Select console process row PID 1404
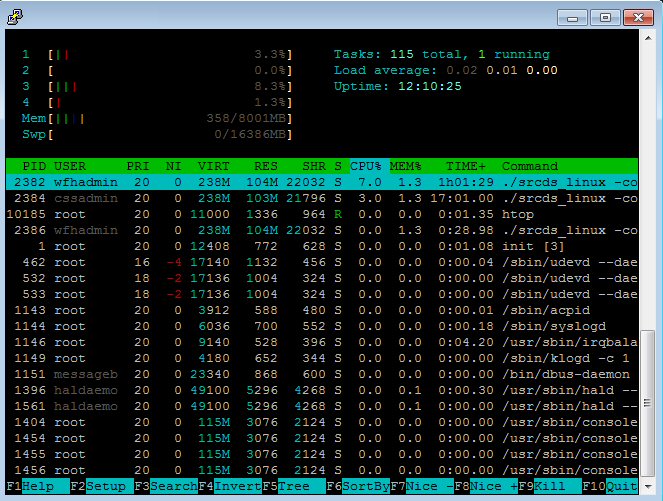Image resolution: width=663 pixels, height=501 pixels. pyautogui.click(x=322, y=423)
